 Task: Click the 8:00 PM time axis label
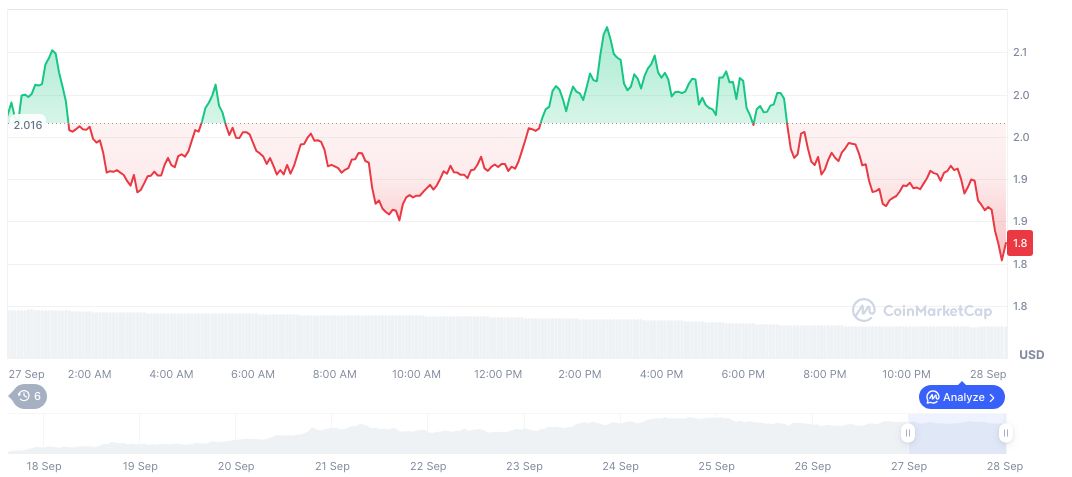[824, 374]
